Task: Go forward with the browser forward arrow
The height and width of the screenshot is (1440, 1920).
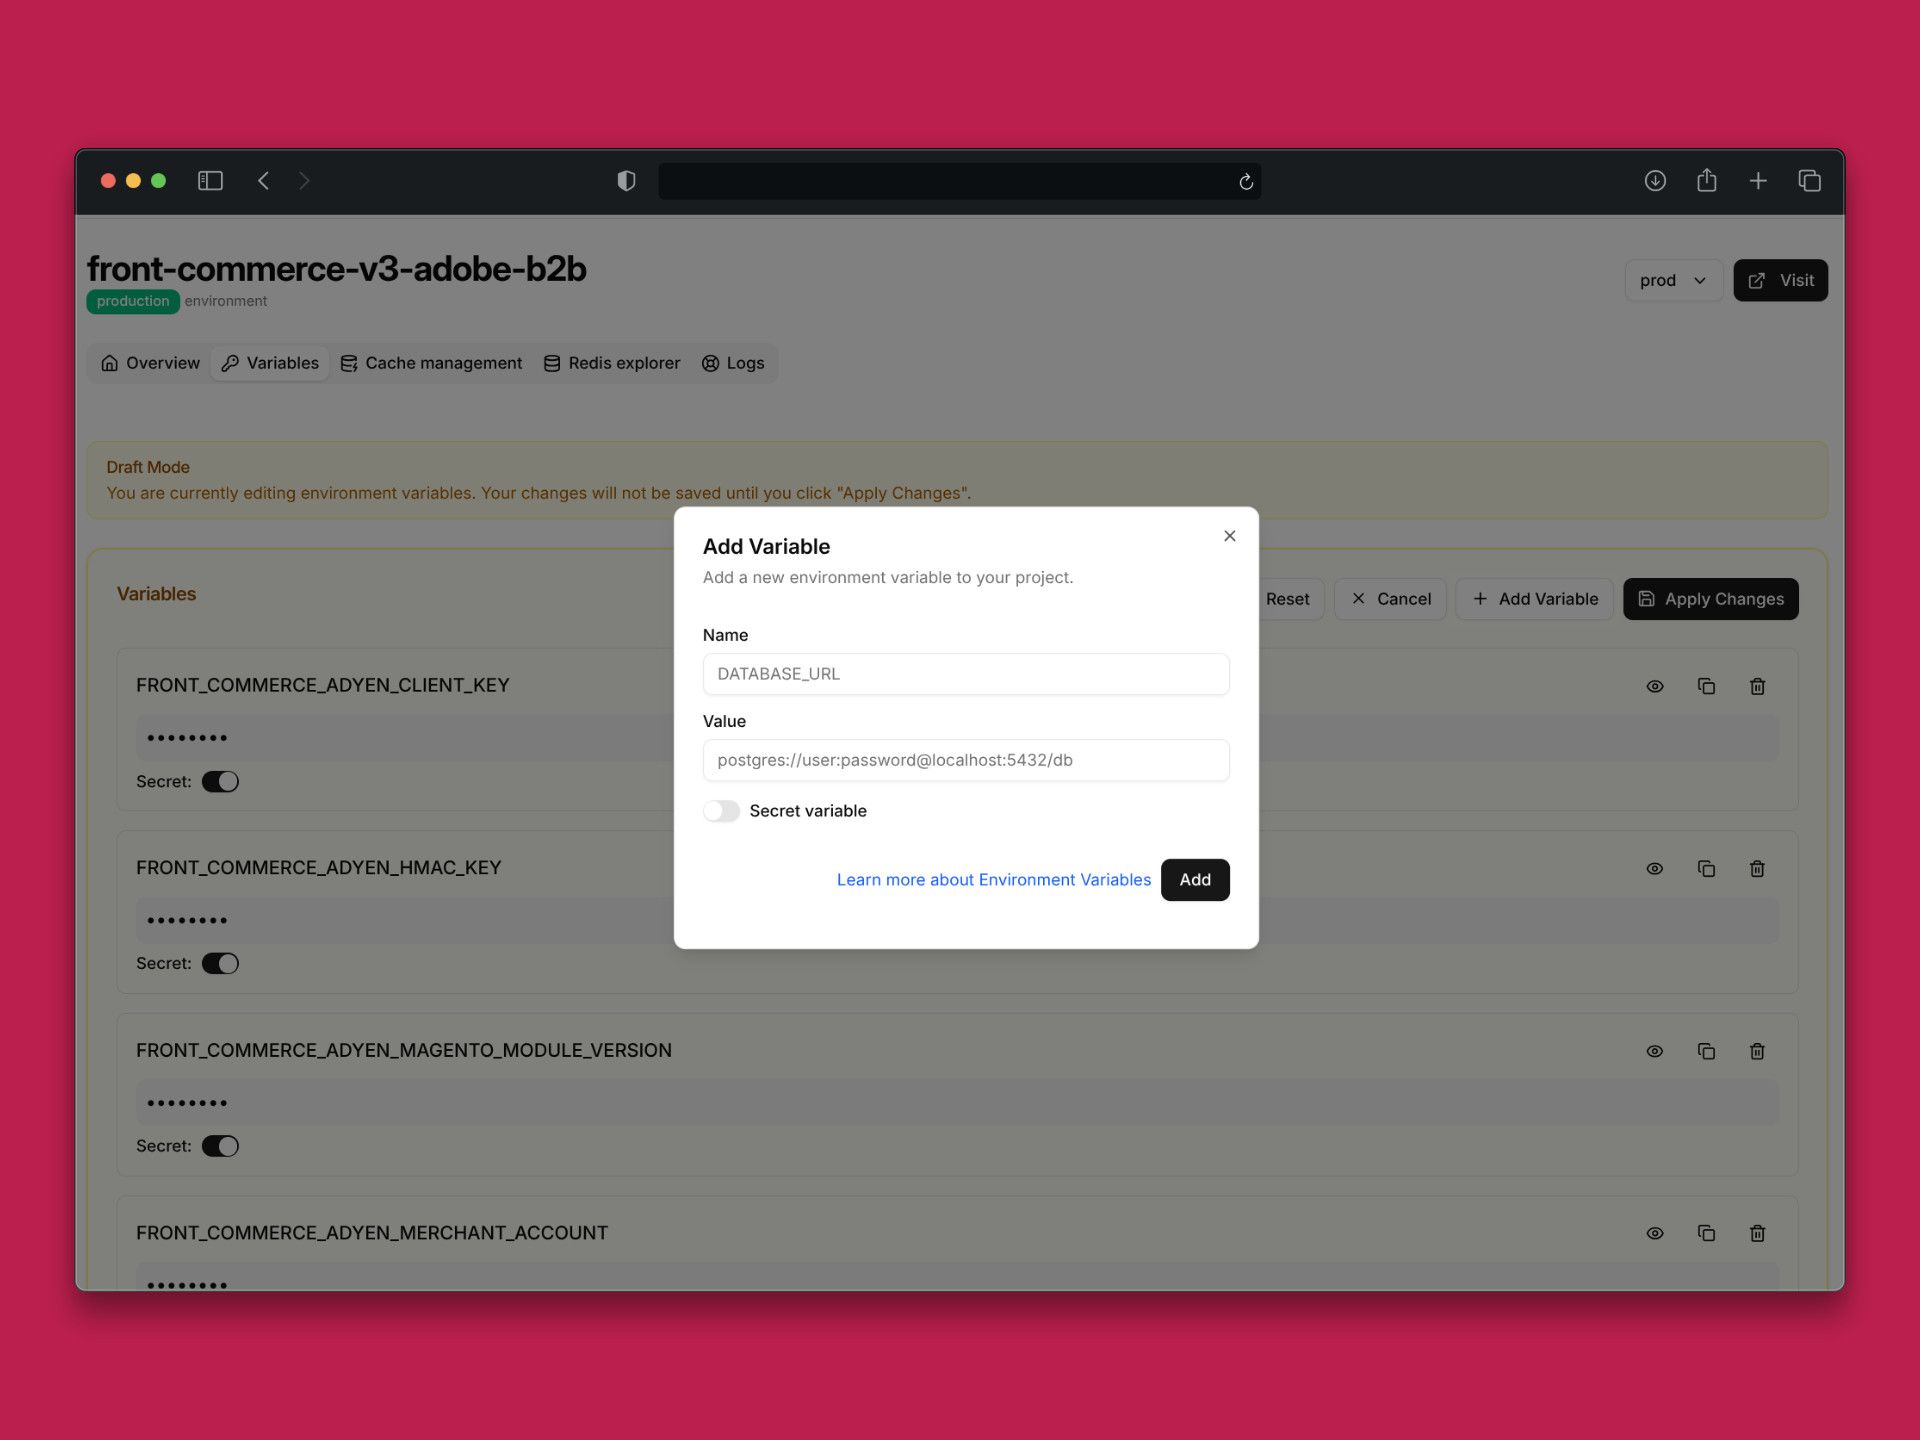Action: tap(304, 181)
